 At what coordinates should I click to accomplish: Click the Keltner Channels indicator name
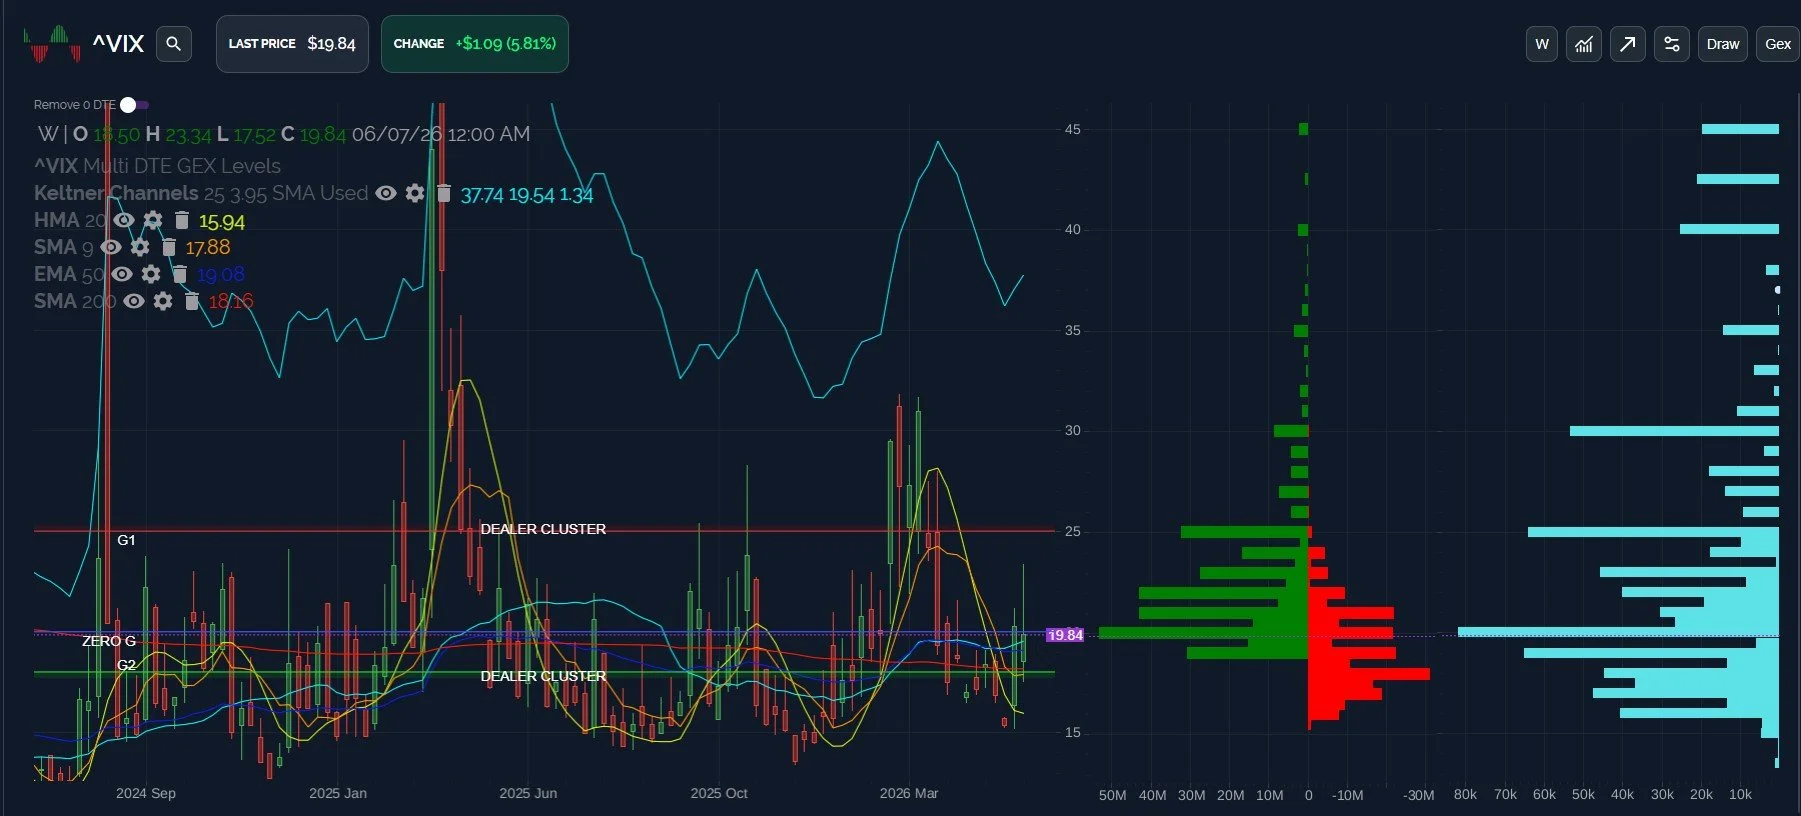click(x=116, y=193)
